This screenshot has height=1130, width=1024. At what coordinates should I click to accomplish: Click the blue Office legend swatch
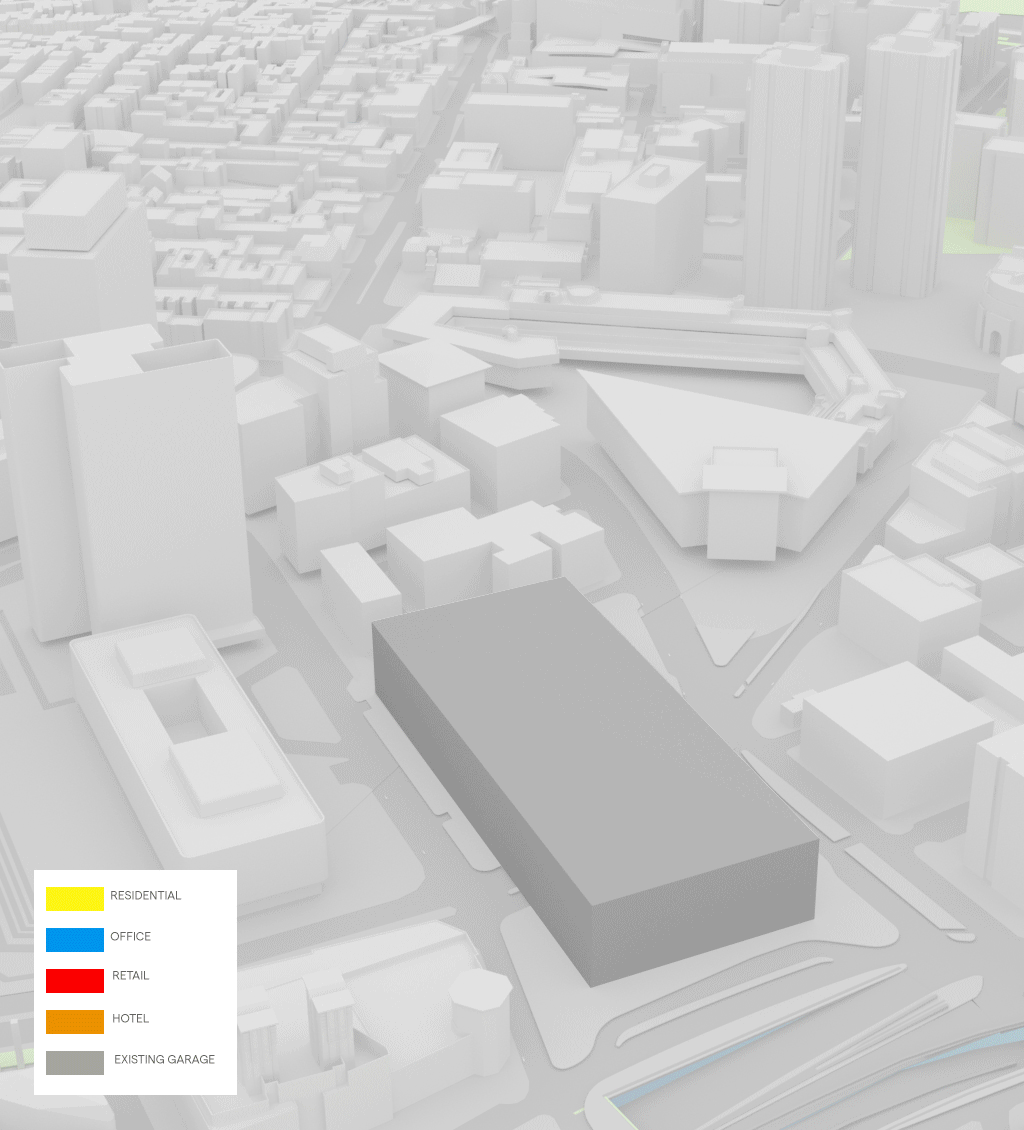(x=75, y=940)
